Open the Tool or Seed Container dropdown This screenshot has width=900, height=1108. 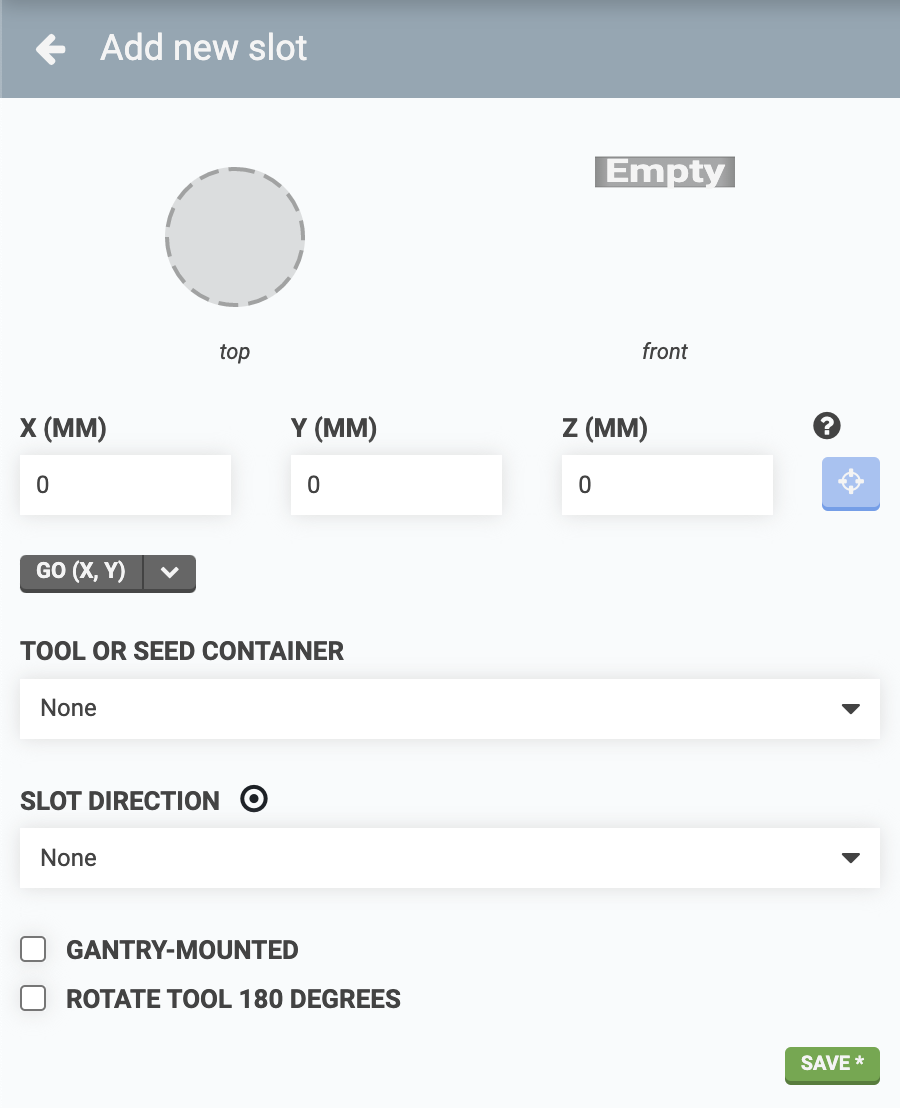[450, 709]
